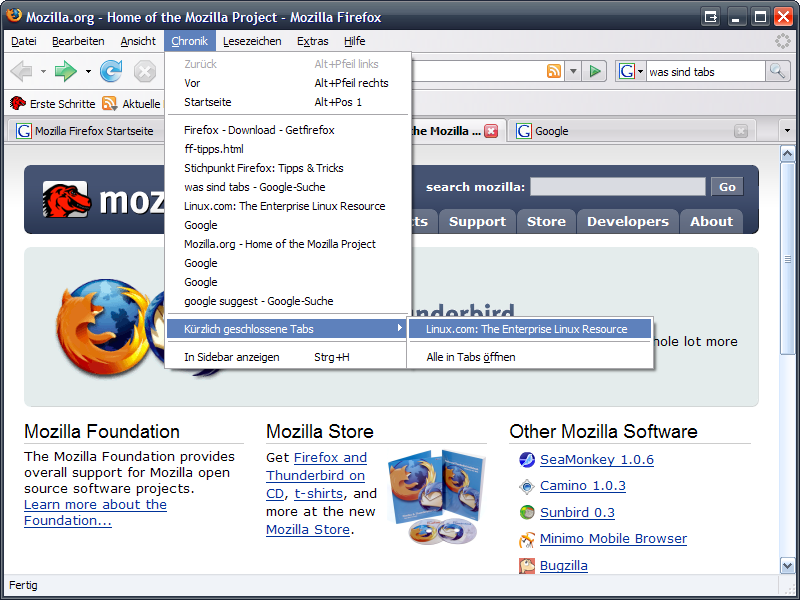The height and width of the screenshot is (600, 800).
Task: Click the search mozilla input field
Action: coord(618,187)
